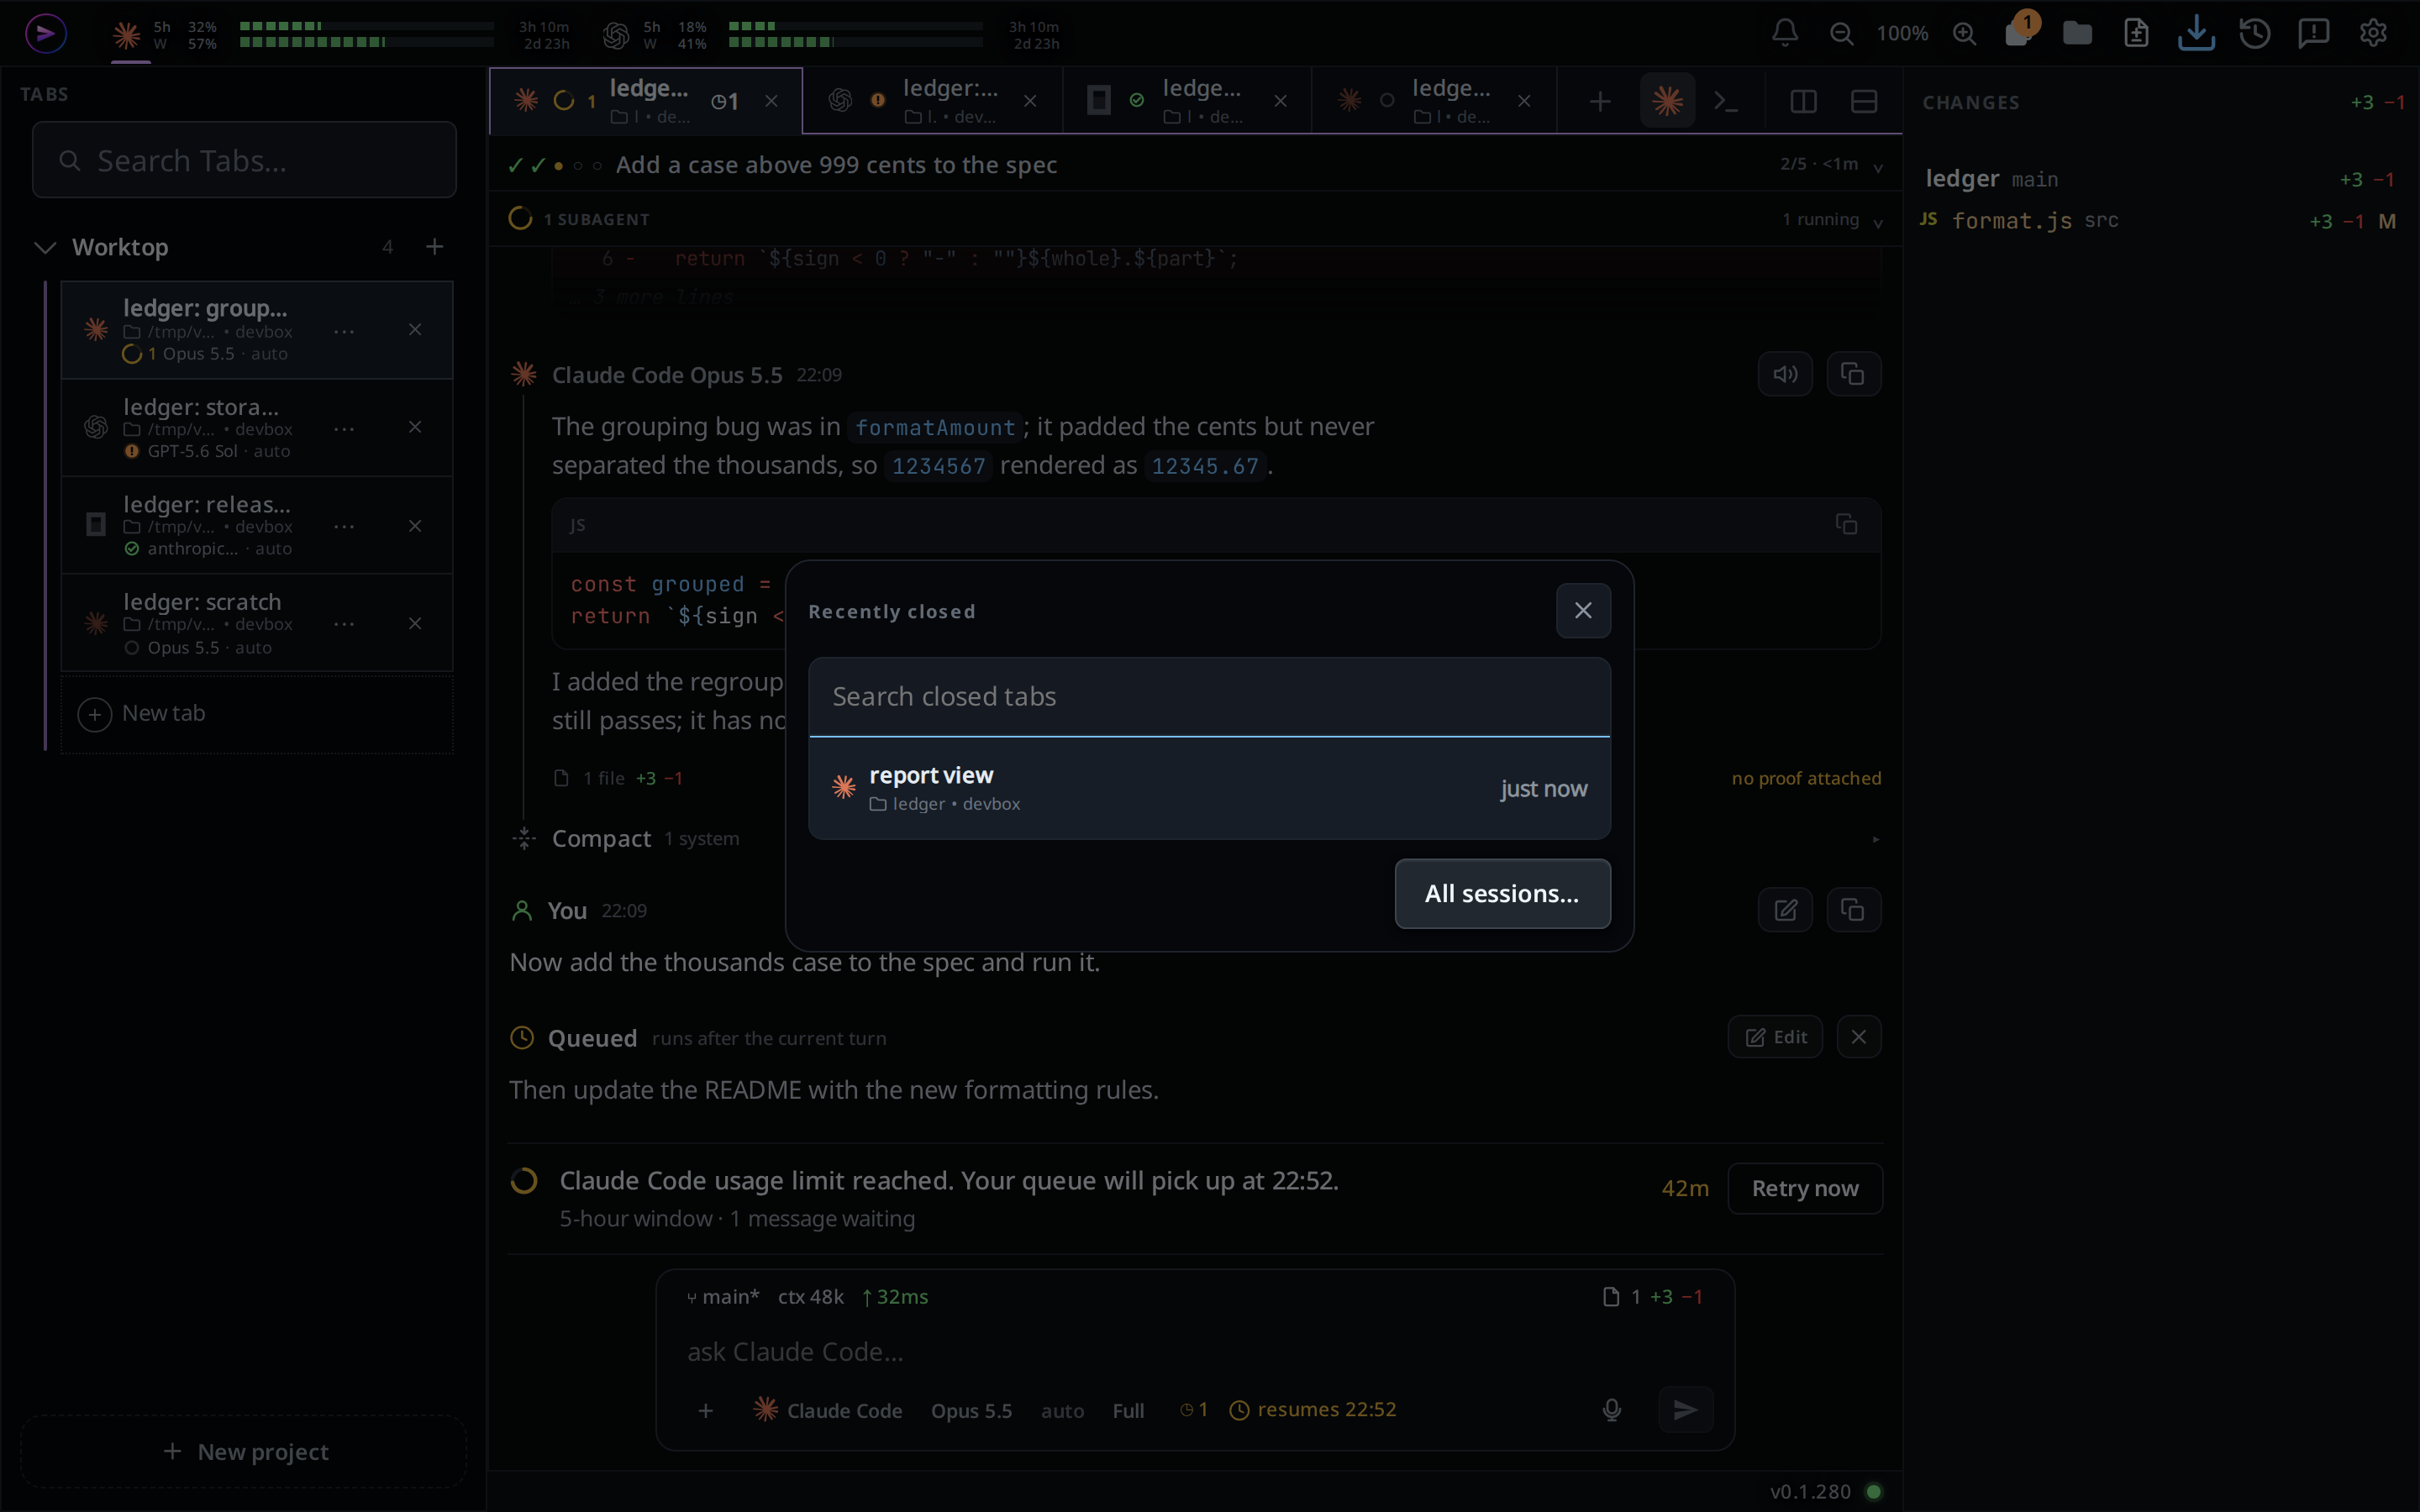Open the Full context selector
Image resolution: width=2420 pixels, height=1512 pixels.
click(x=1128, y=1411)
